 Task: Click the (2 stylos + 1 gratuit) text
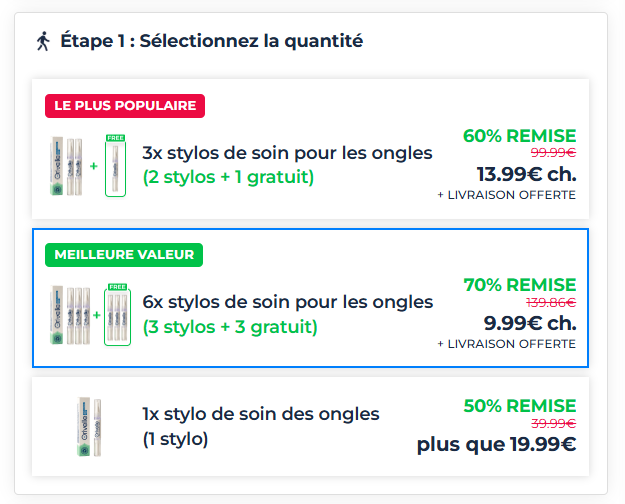(228, 178)
